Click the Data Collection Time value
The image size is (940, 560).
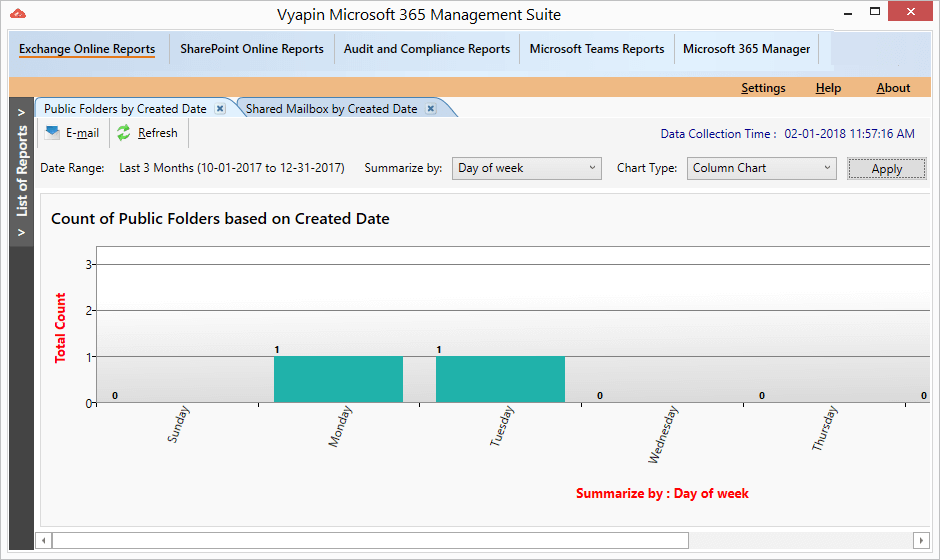(849, 134)
